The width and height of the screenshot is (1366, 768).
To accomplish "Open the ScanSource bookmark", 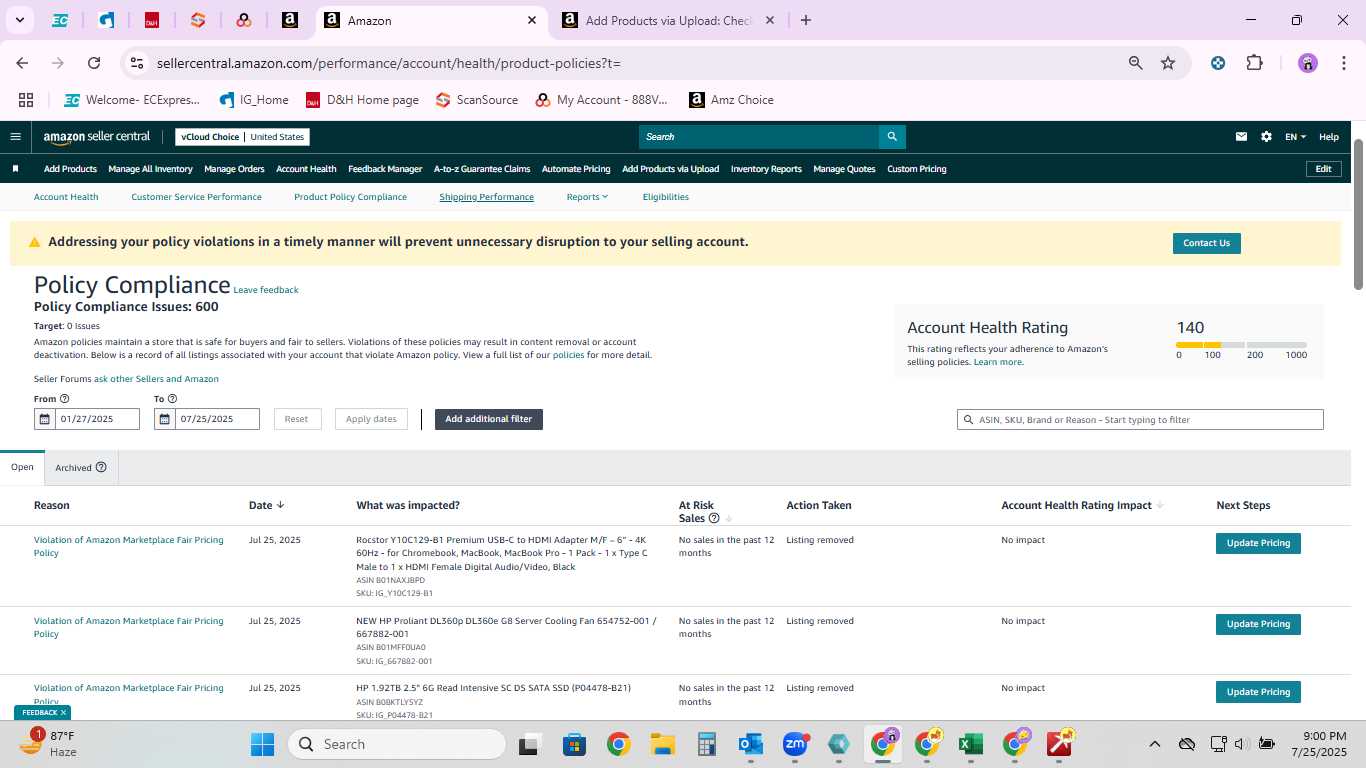I will [477, 100].
